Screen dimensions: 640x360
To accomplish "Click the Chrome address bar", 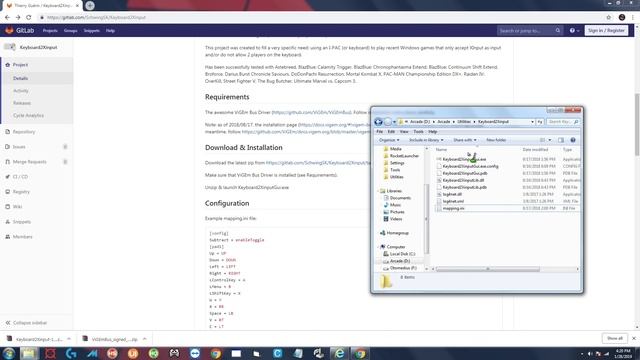I will tap(318, 18).
